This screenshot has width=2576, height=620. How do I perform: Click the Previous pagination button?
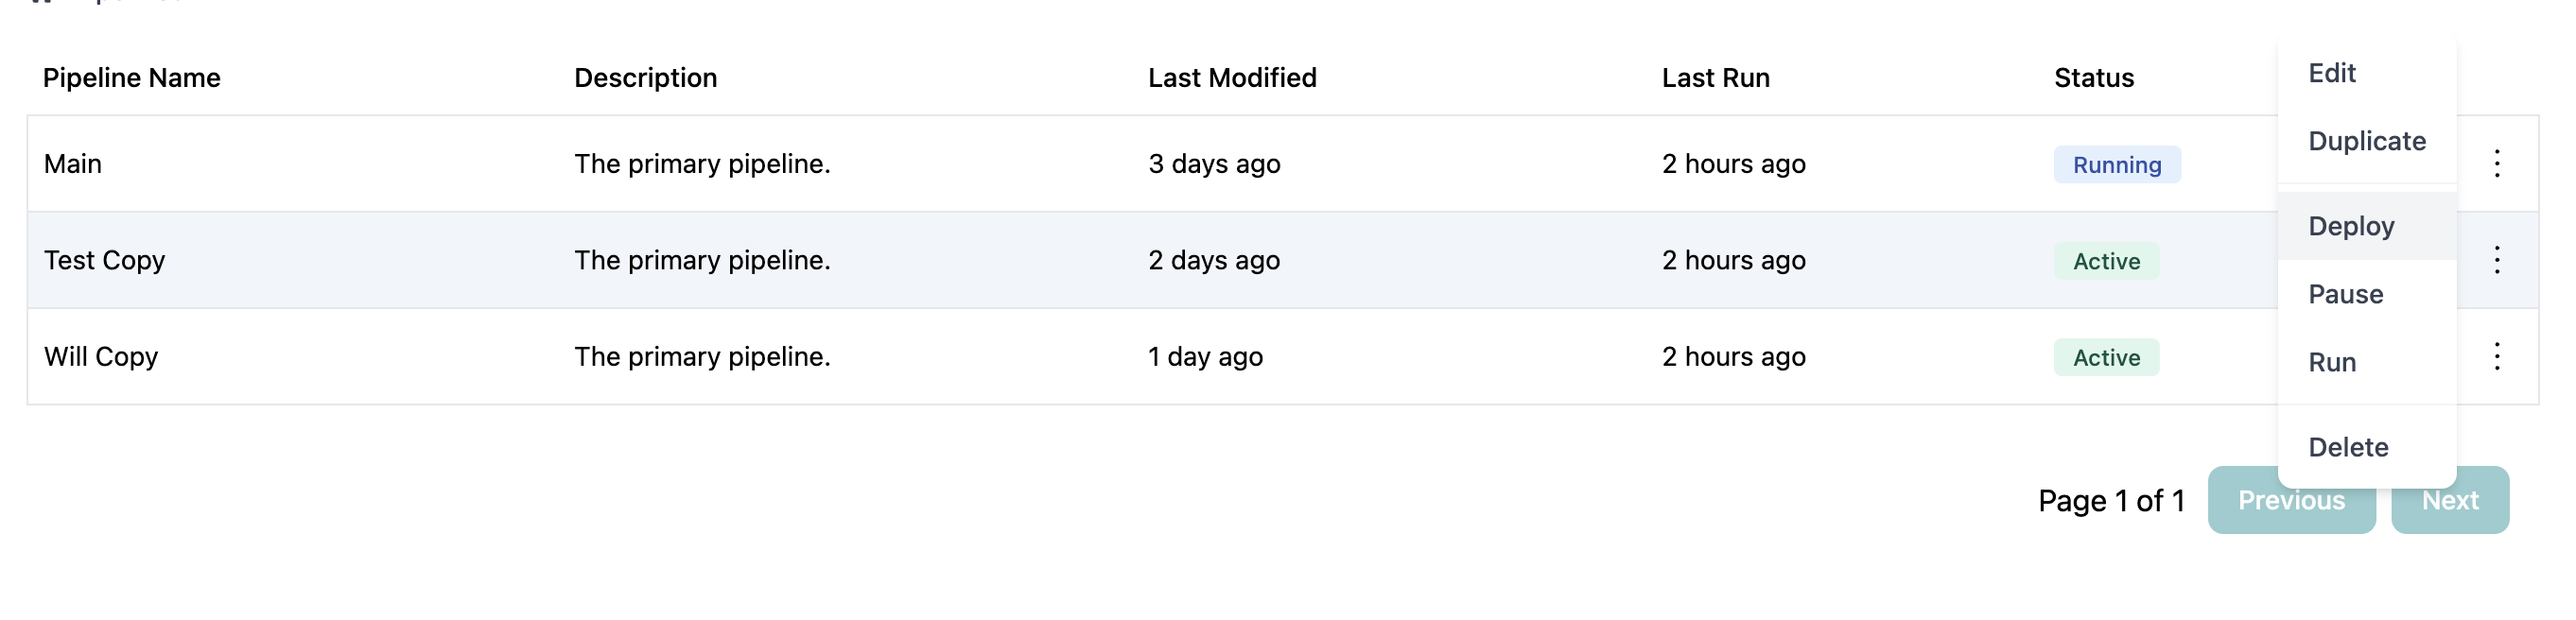(2291, 499)
